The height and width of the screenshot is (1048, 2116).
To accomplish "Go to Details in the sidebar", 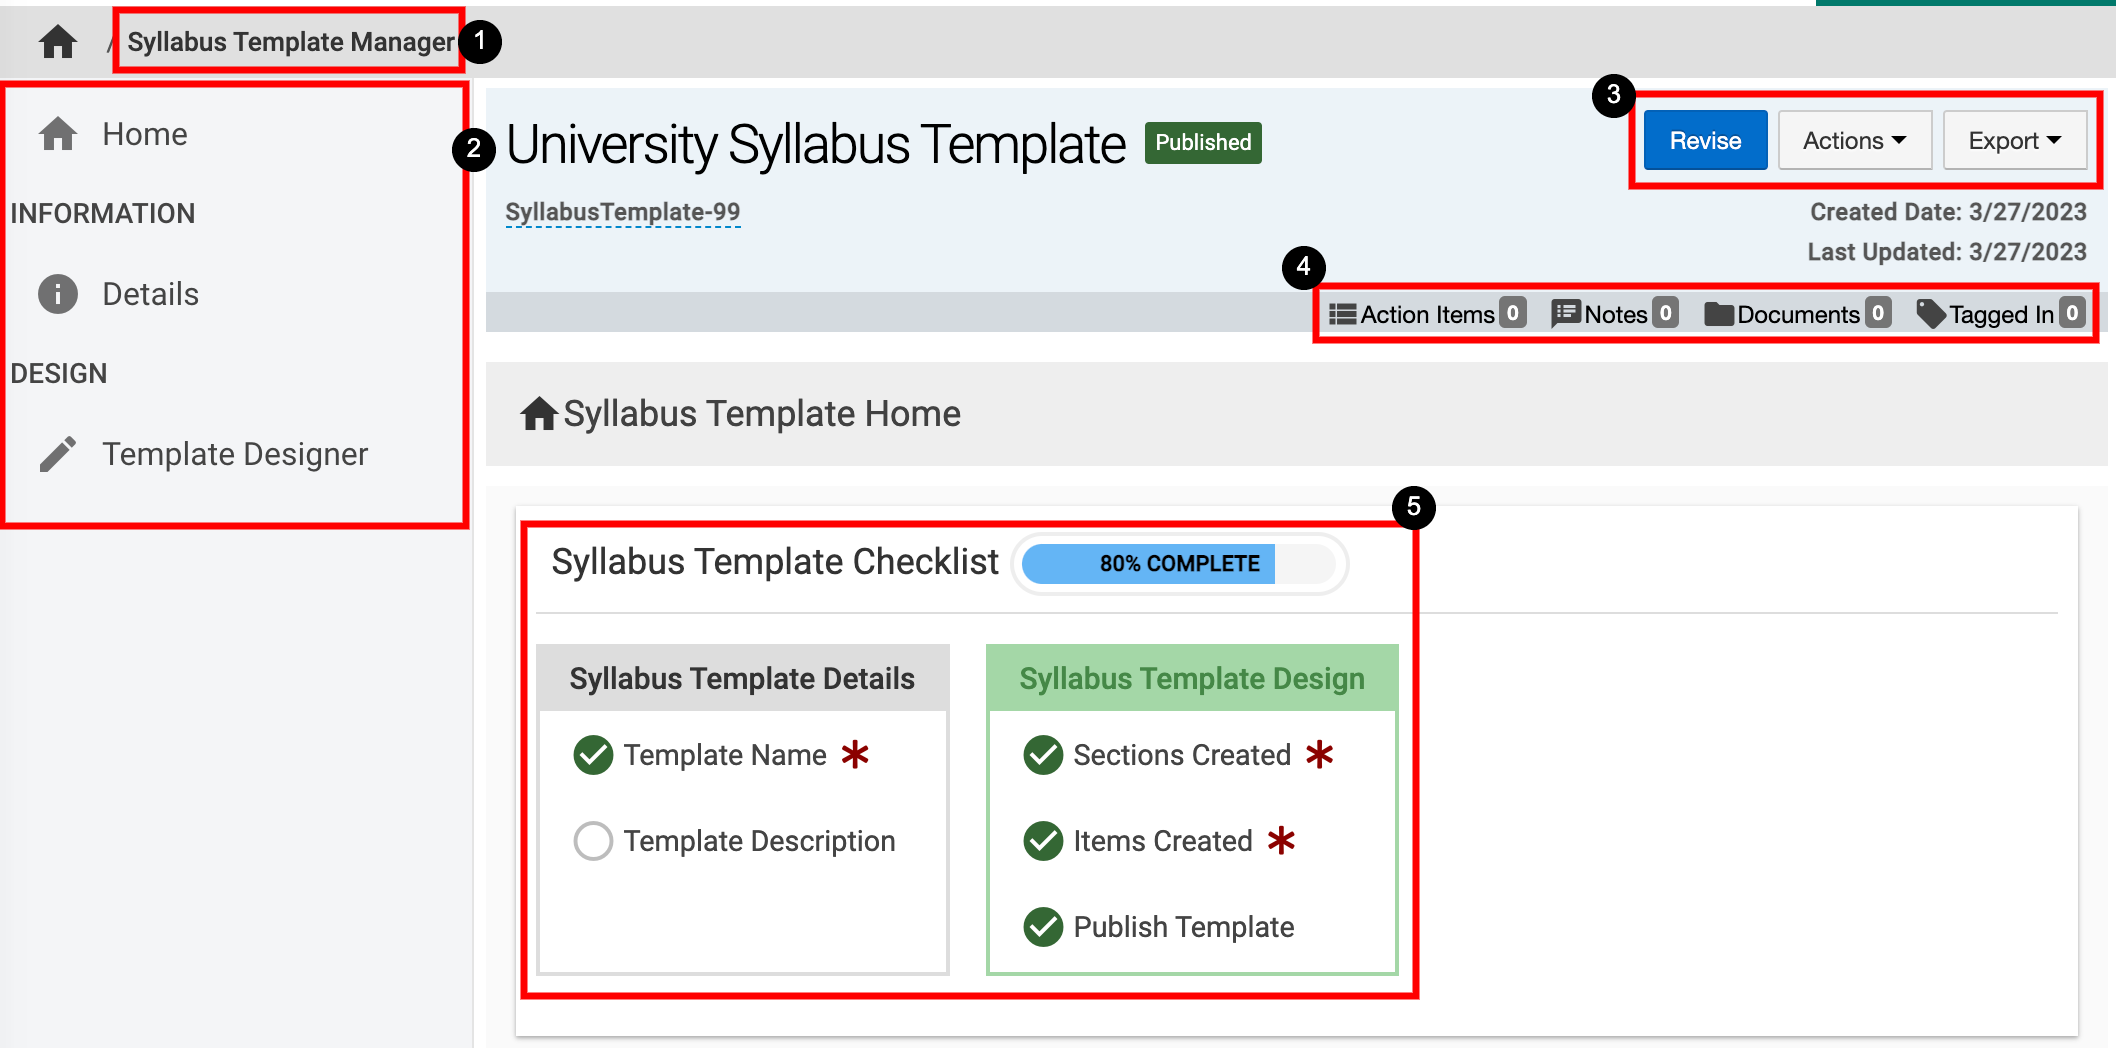I will (150, 294).
